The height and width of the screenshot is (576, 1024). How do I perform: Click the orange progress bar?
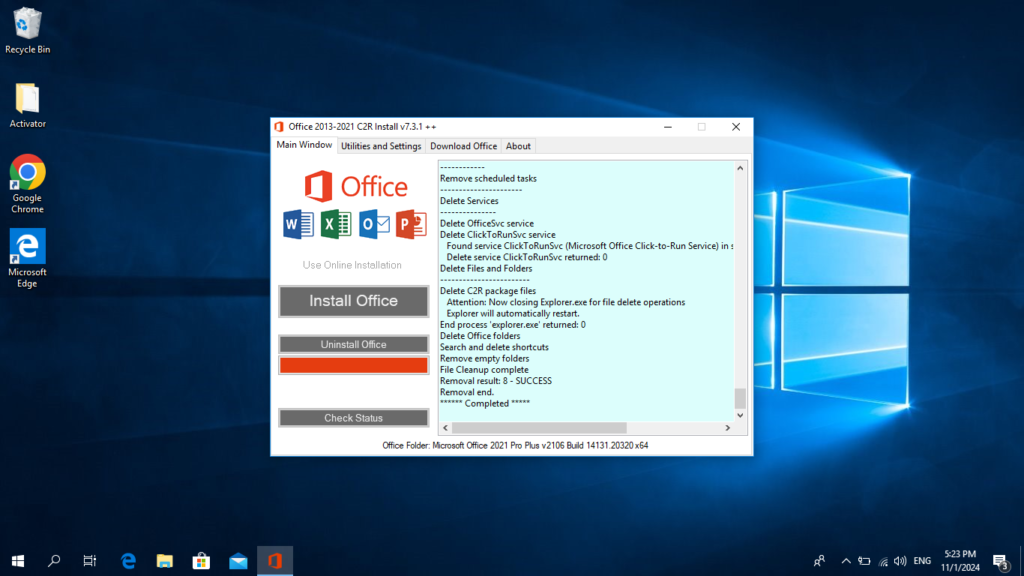353,365
